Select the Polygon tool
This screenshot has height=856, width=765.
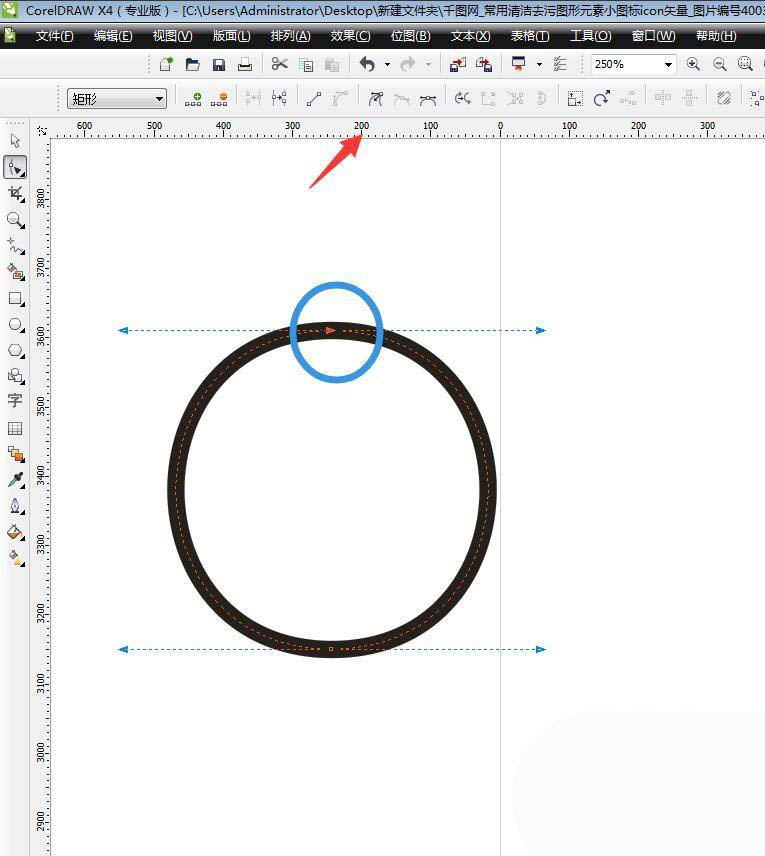coord(15,350)
